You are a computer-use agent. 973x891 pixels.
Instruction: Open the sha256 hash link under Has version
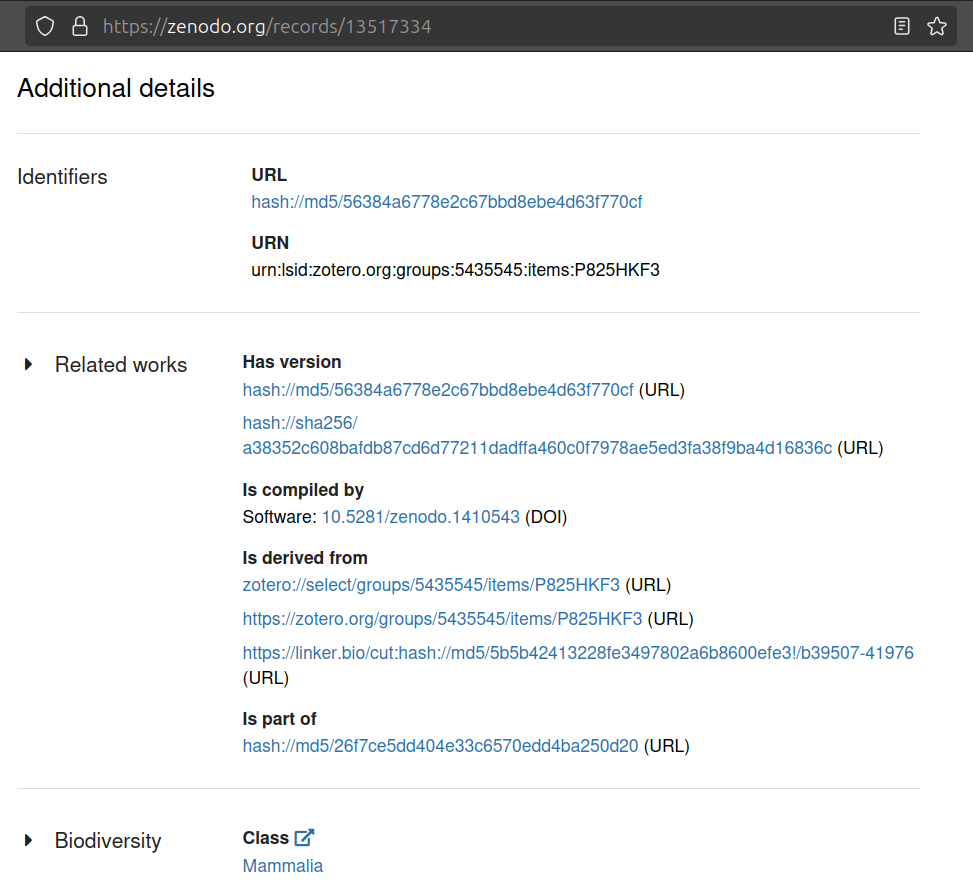(x=536, y=448)
